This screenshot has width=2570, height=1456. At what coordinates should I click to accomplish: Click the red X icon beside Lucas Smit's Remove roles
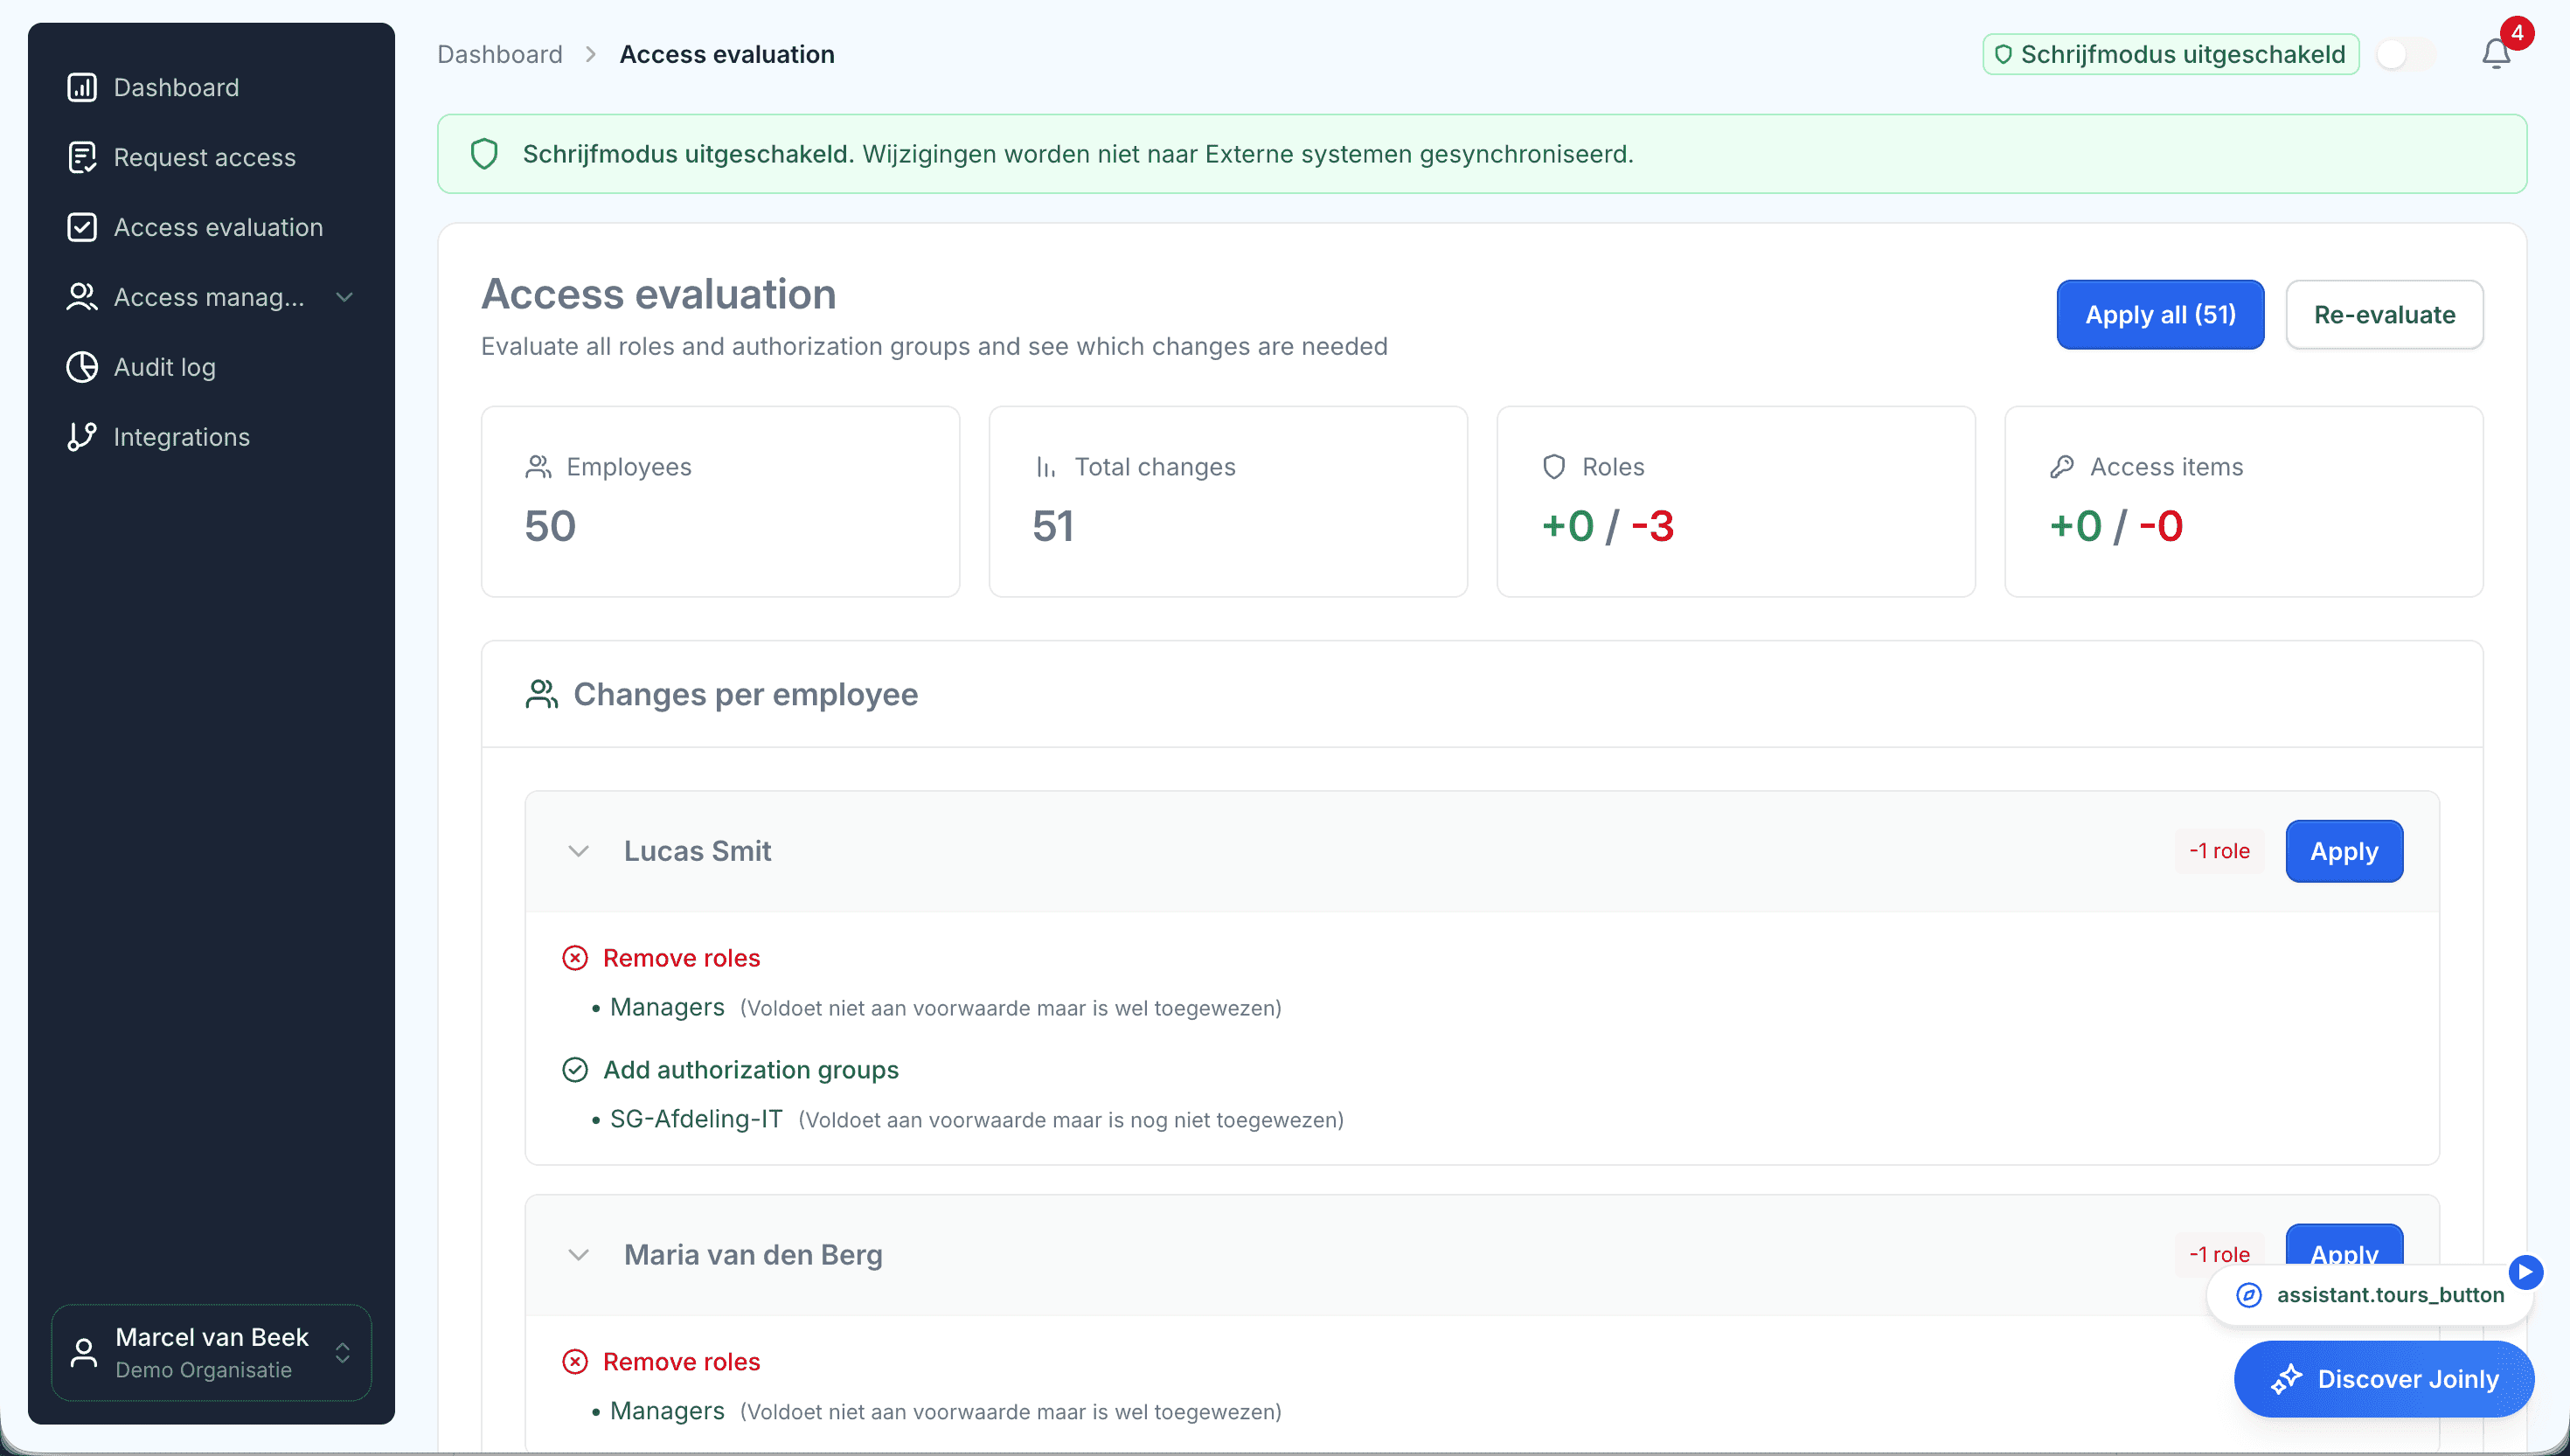pos(575,959)
